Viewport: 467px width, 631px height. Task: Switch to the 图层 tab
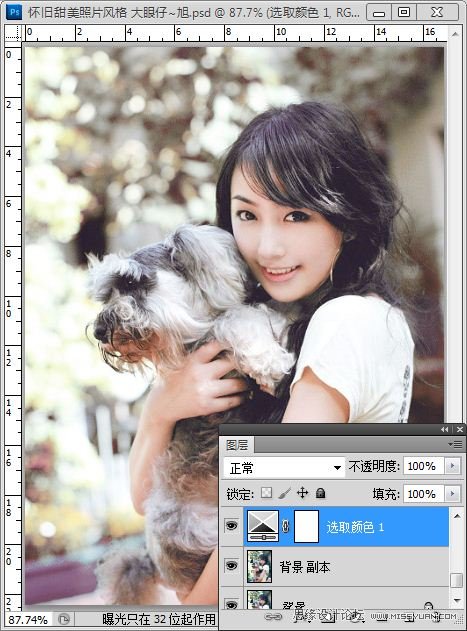click(237, 445)
